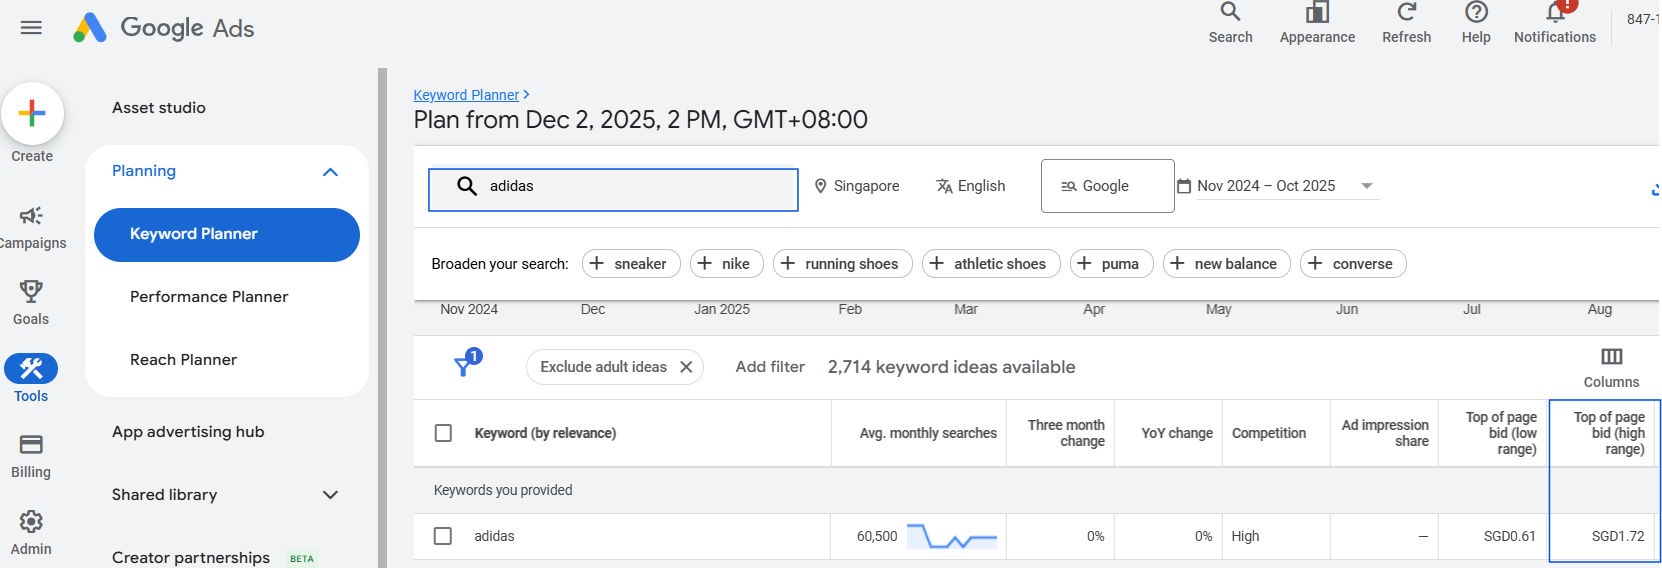Add 'puma' suggestion chip
Image resolution: width=1662 pixels, height=568 pixels.
pos(1112,264)
